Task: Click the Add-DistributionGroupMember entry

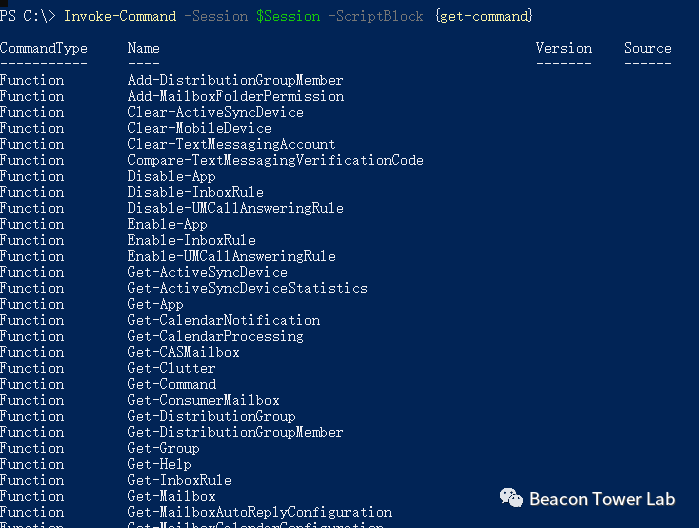Action: pos(235,80)
